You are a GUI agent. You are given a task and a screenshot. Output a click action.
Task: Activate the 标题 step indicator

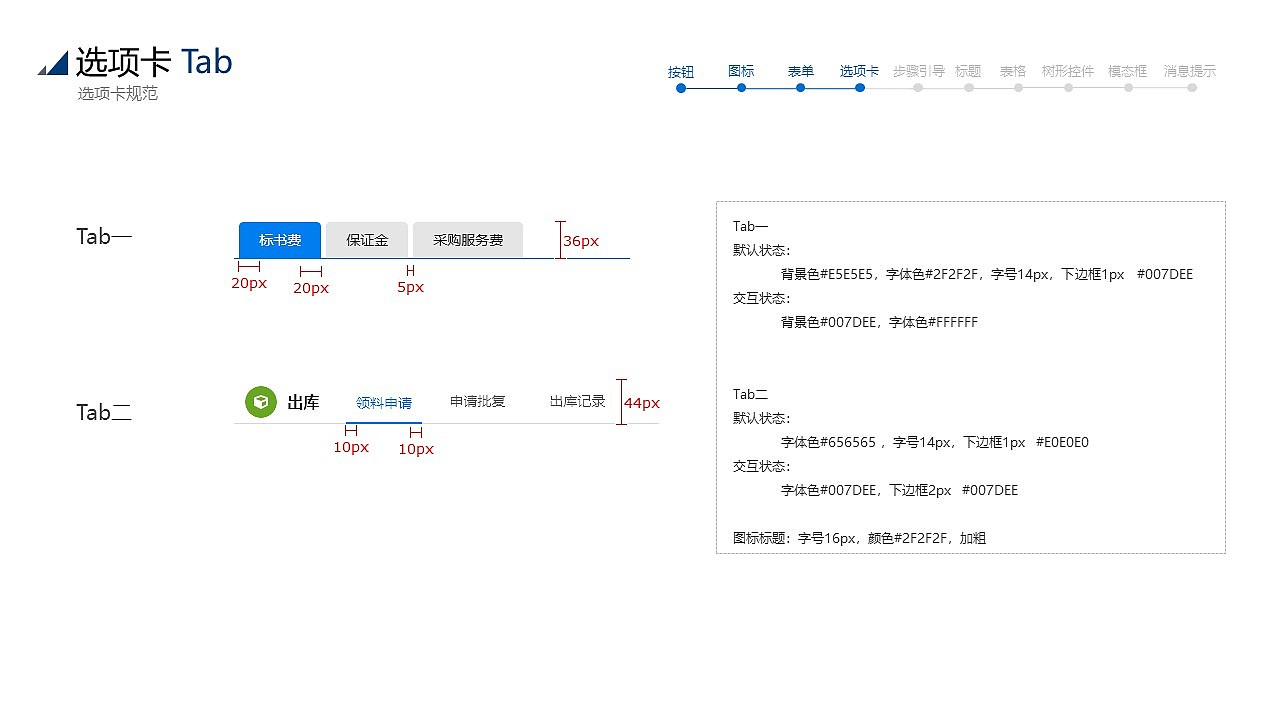click(968, 71)
